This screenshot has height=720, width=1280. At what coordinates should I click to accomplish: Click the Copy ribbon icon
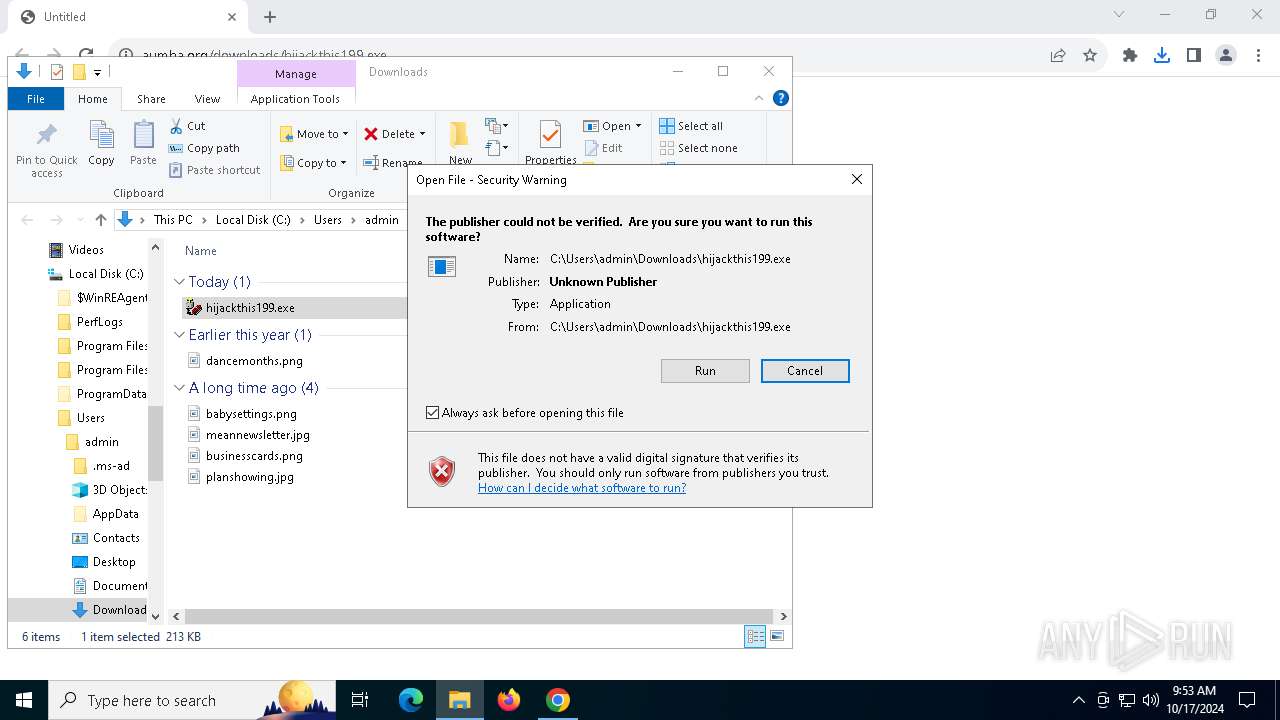pos(101,143)
